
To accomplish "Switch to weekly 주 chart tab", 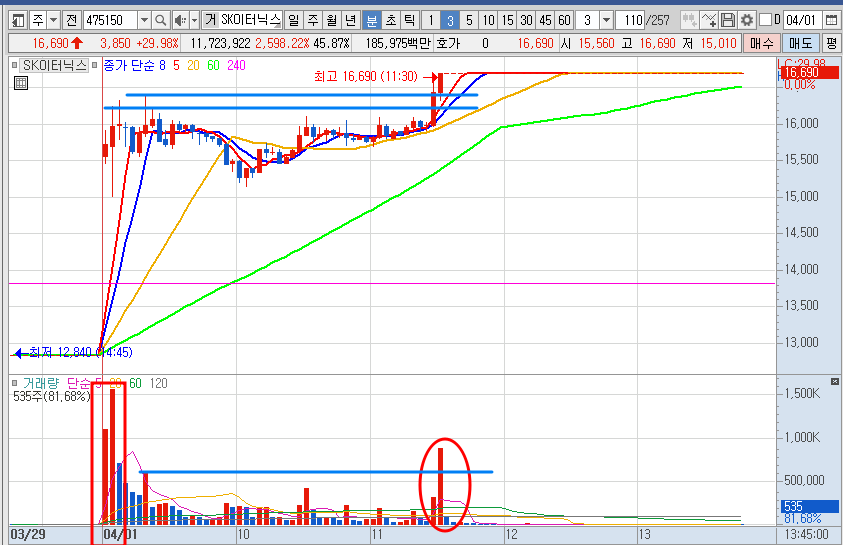I will click(313, 20).
